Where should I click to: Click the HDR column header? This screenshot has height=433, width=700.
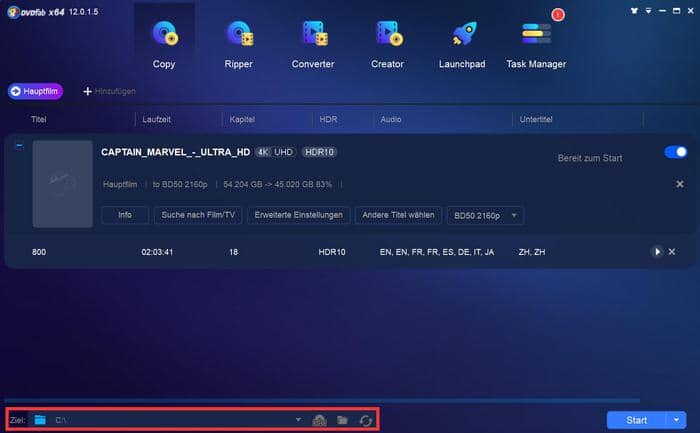point(328,119)
